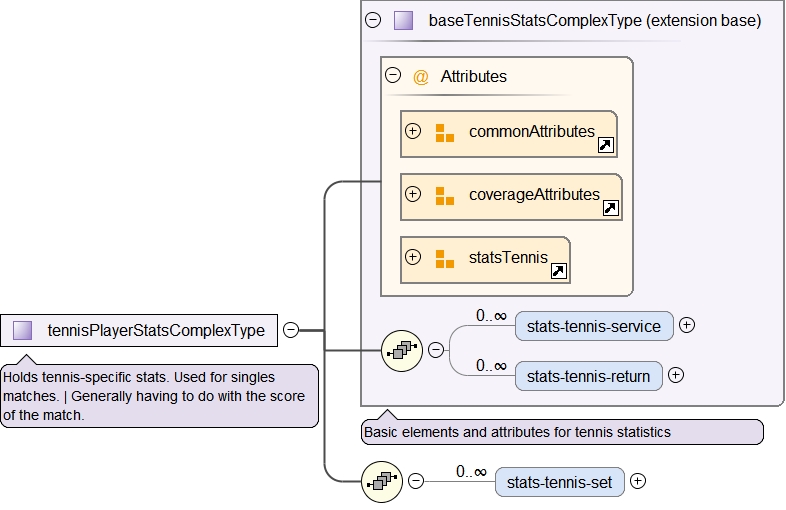Expand the statsTennis attribute group

[413, 257]
